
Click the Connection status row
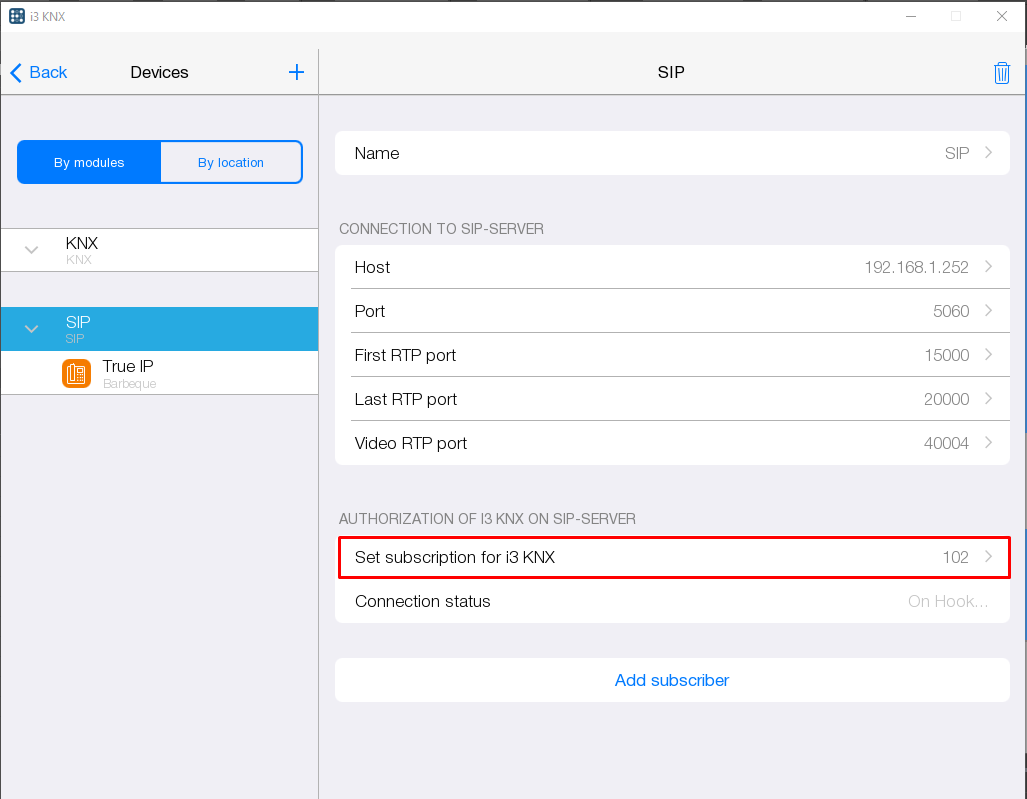pos(671,601)
